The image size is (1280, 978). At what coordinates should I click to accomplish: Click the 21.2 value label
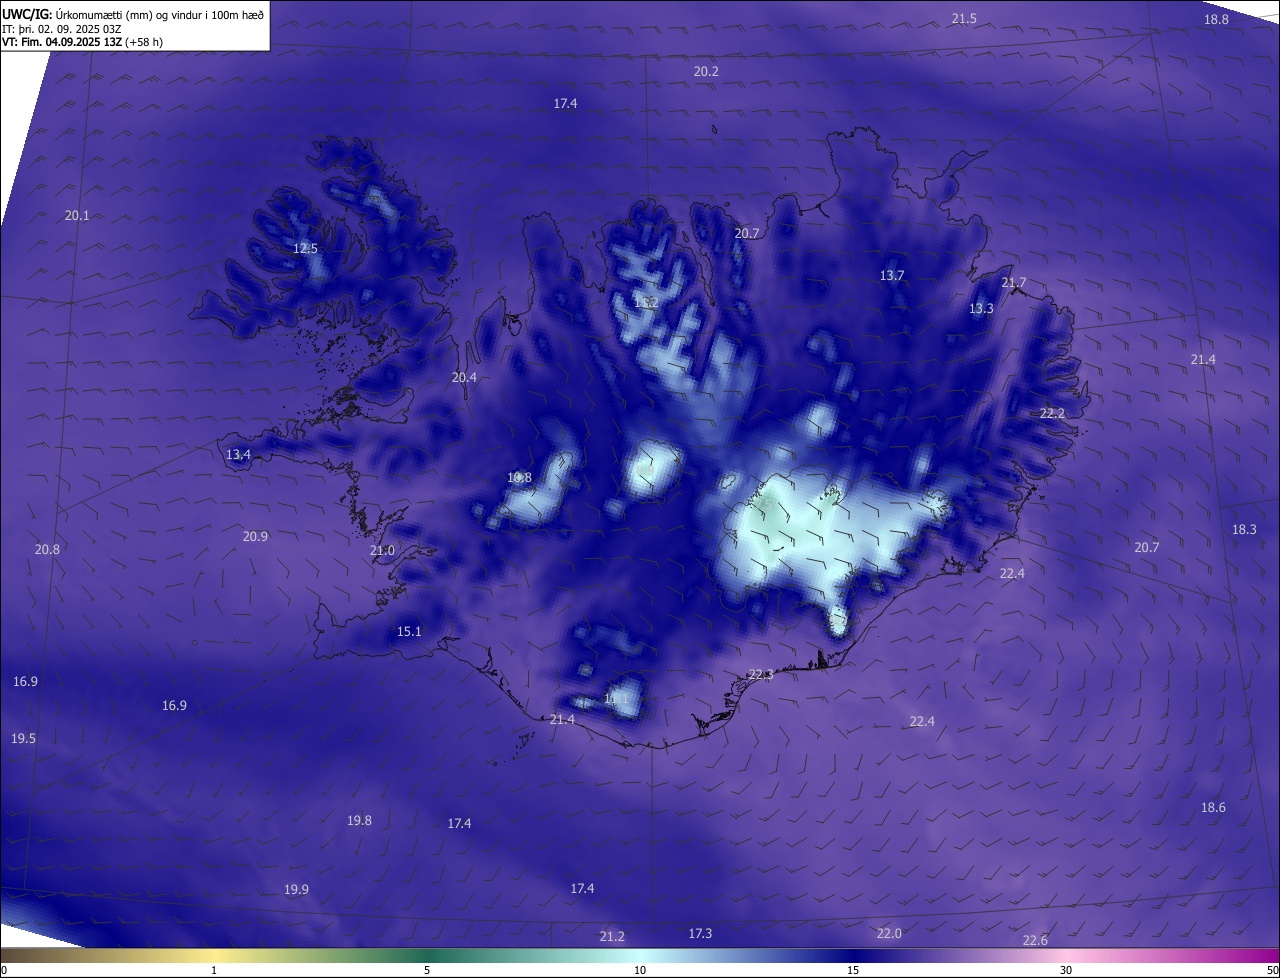612,937
